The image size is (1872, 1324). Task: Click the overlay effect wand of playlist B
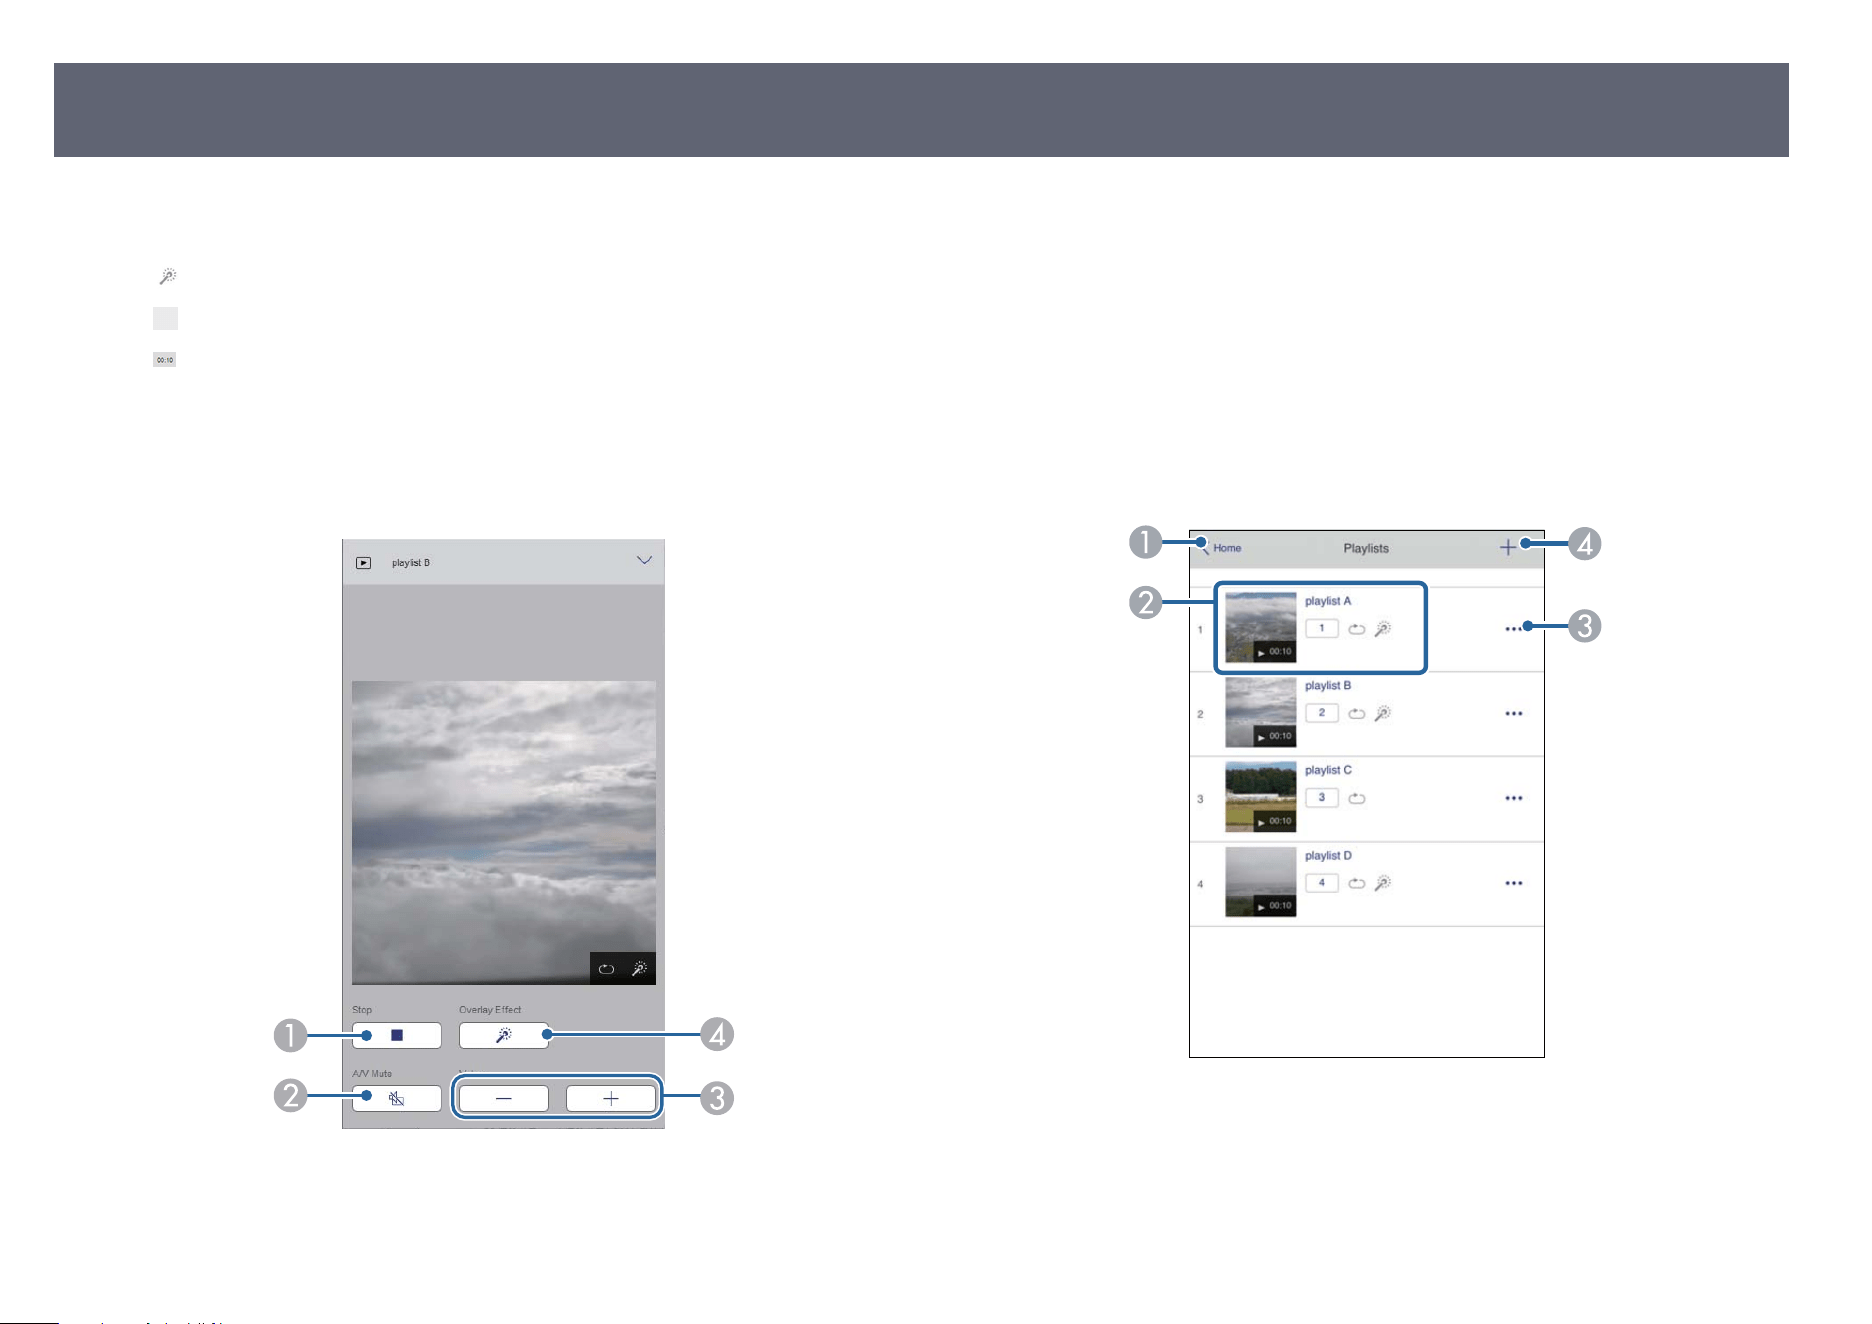[x=1383, y=714]
